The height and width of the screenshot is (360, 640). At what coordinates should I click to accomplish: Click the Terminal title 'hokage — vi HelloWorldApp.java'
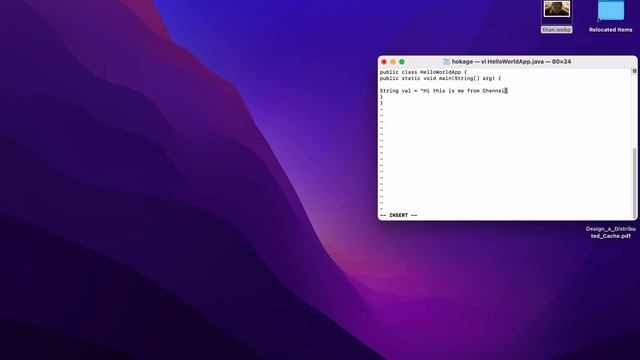[x=511, y=62]
